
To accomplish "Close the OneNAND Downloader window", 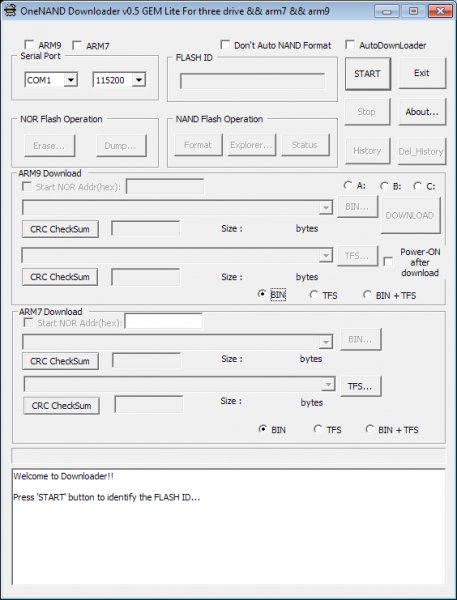I will click(440, 11).
